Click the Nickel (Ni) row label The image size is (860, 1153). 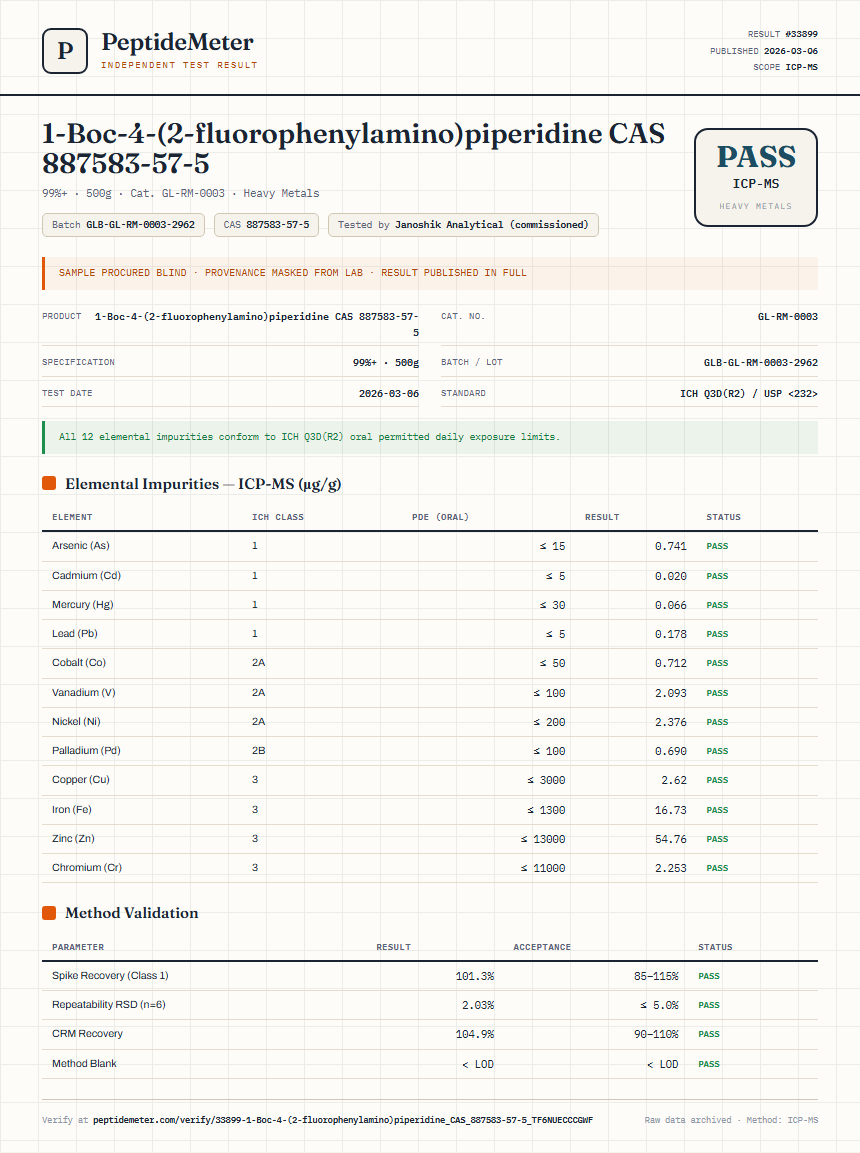click(76, 721)
